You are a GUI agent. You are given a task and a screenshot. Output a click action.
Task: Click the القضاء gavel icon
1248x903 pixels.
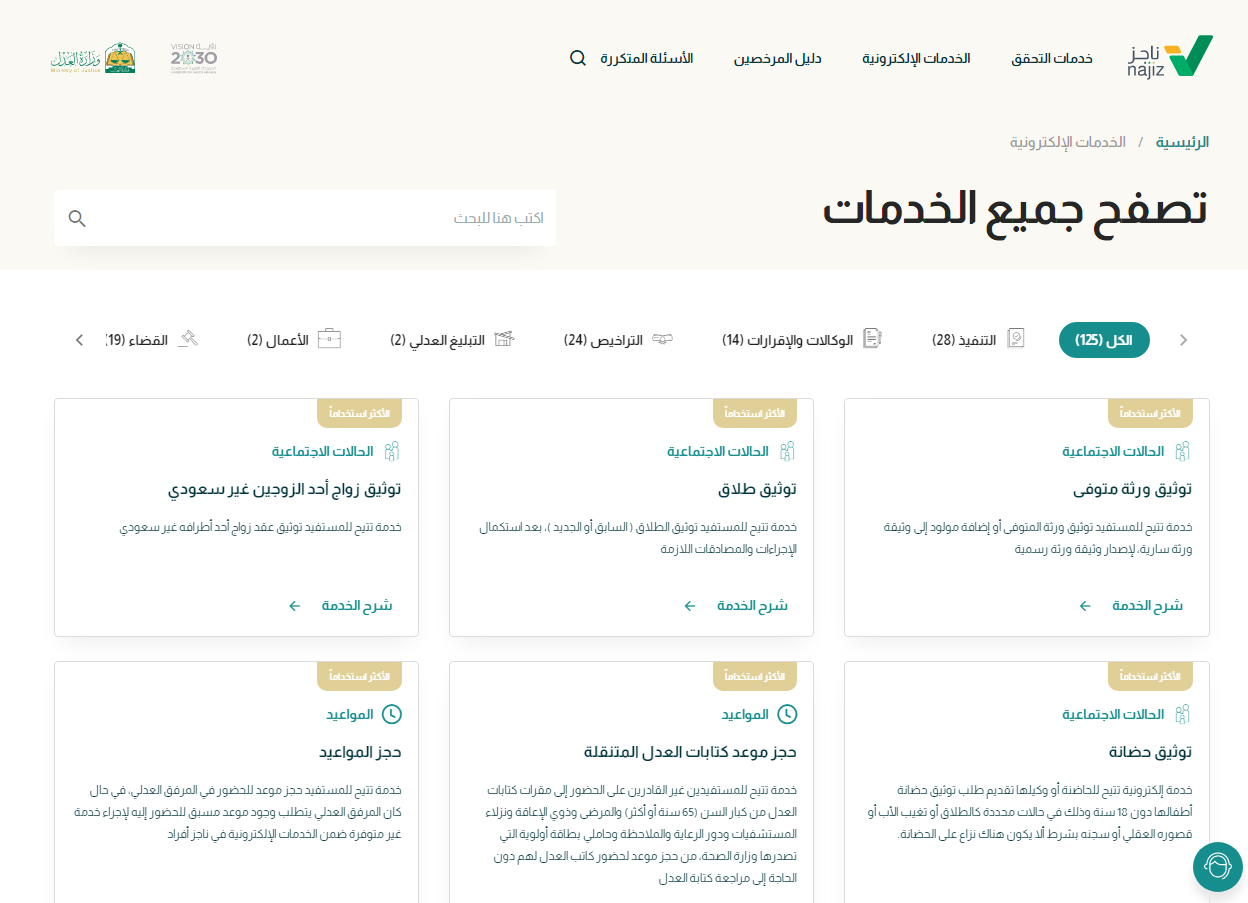point(188,339)
